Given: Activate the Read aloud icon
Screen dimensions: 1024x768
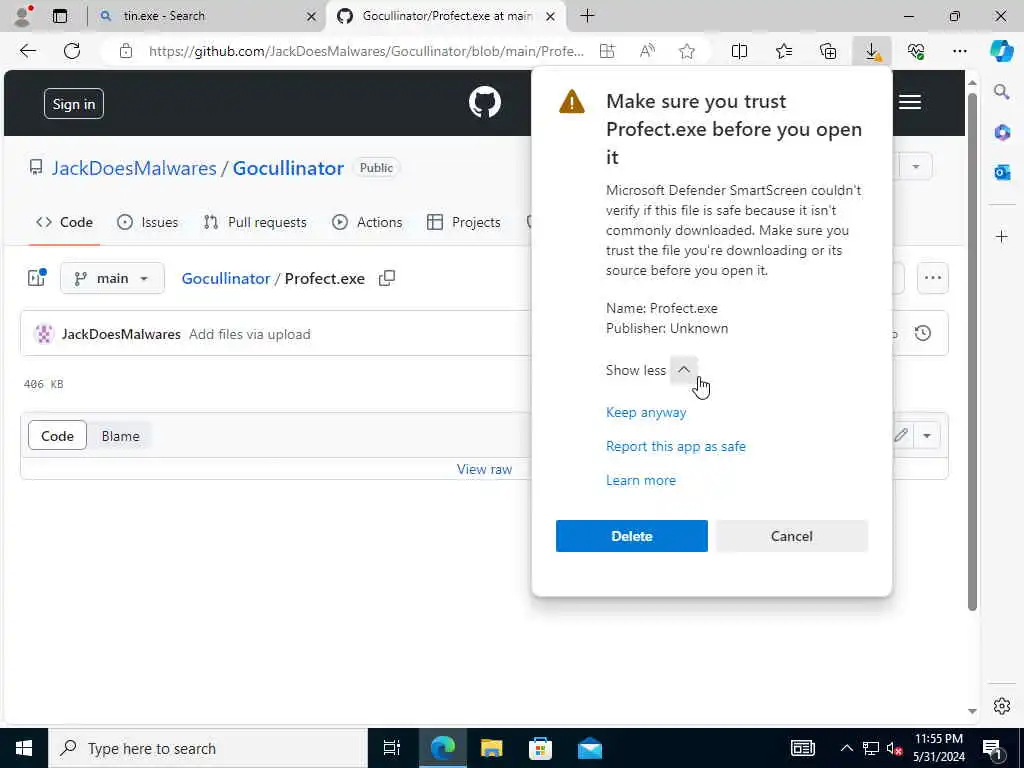Looking at the screenshot, I should click(647, 51).
